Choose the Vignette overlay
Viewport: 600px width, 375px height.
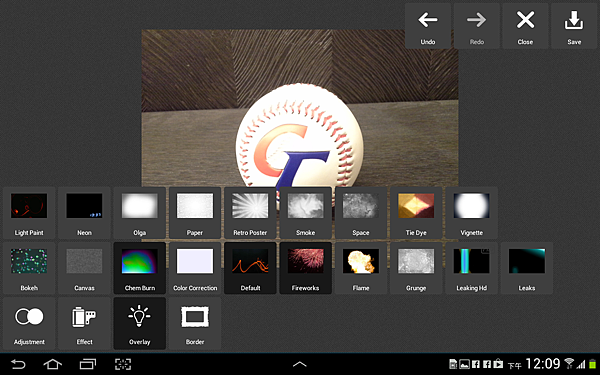[x=471, y=213]
